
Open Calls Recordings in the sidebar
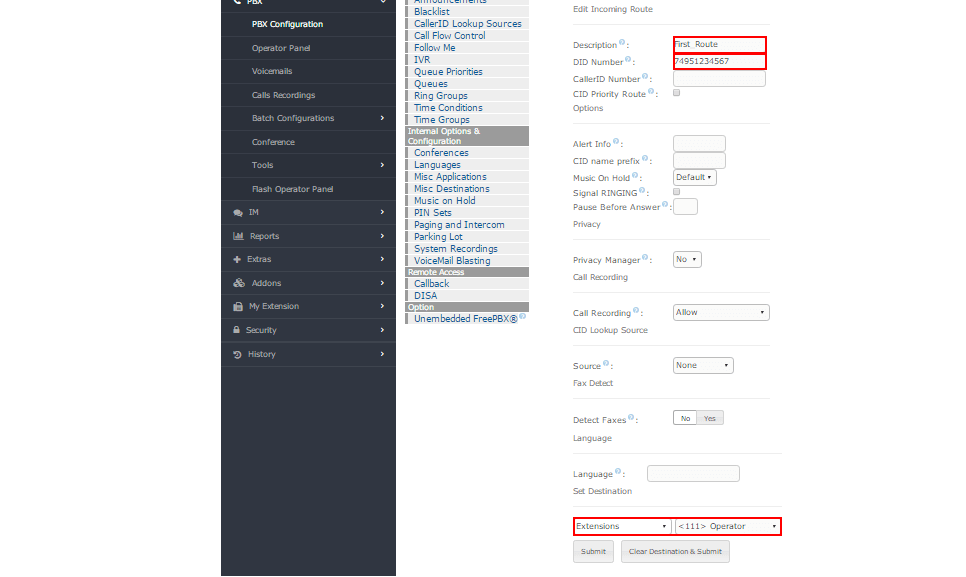point(283,95)
